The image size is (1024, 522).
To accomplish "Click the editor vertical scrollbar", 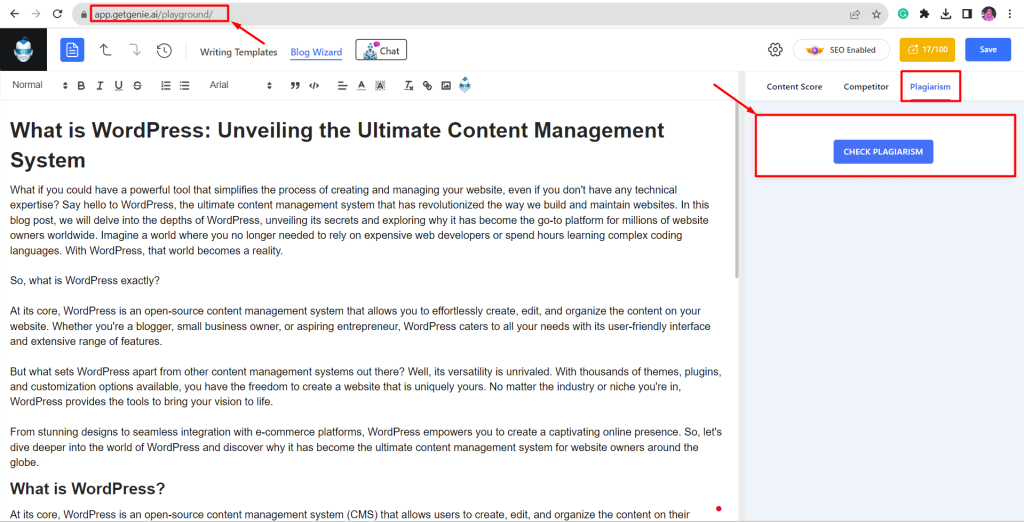I will pyautogui.click(x=737, y=189).
